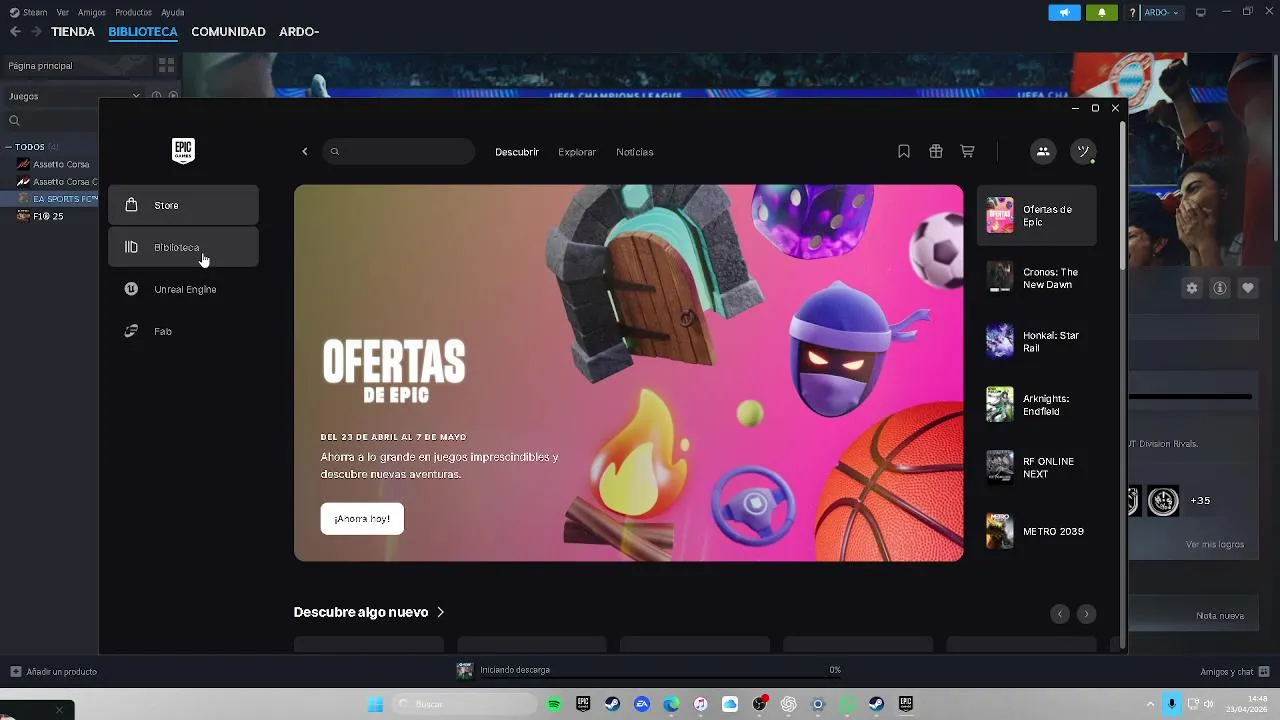Open Steam TIENDA tab
The height and width of the screenshot is (720, 1280).
point(73,31)
